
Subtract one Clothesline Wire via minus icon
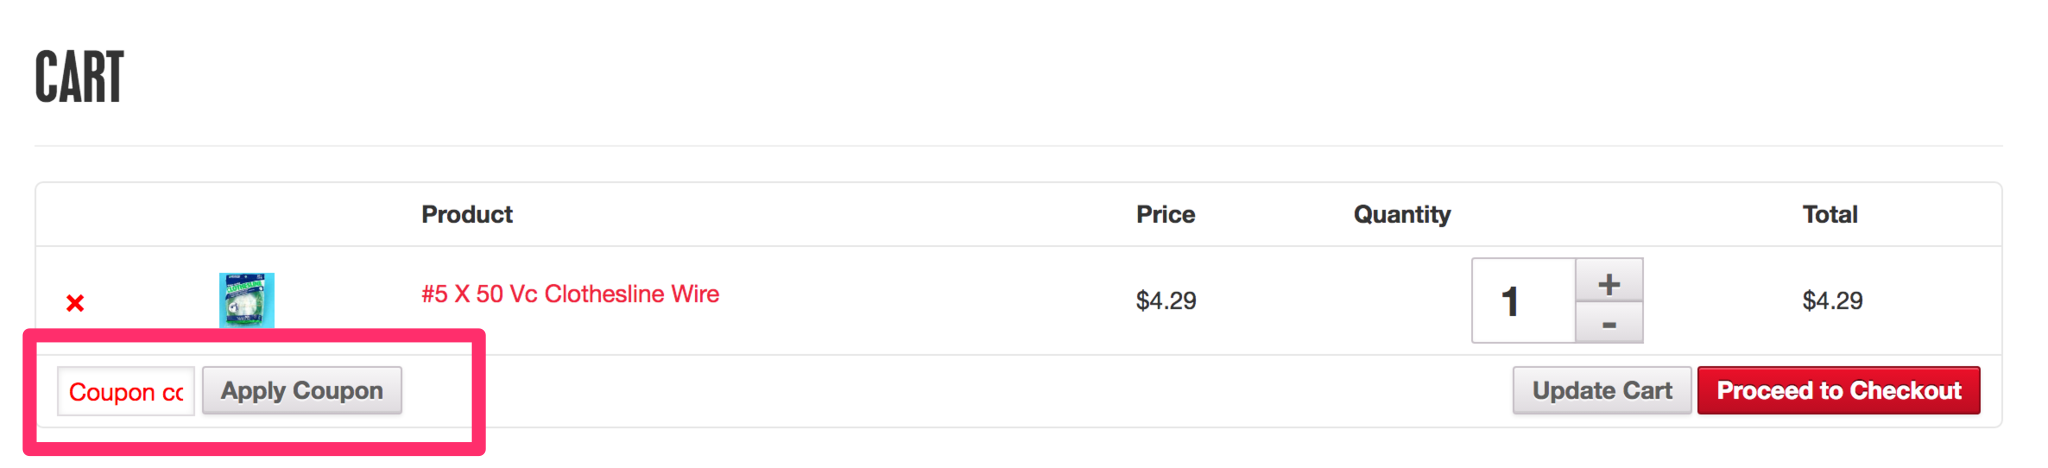[1609, 323]
